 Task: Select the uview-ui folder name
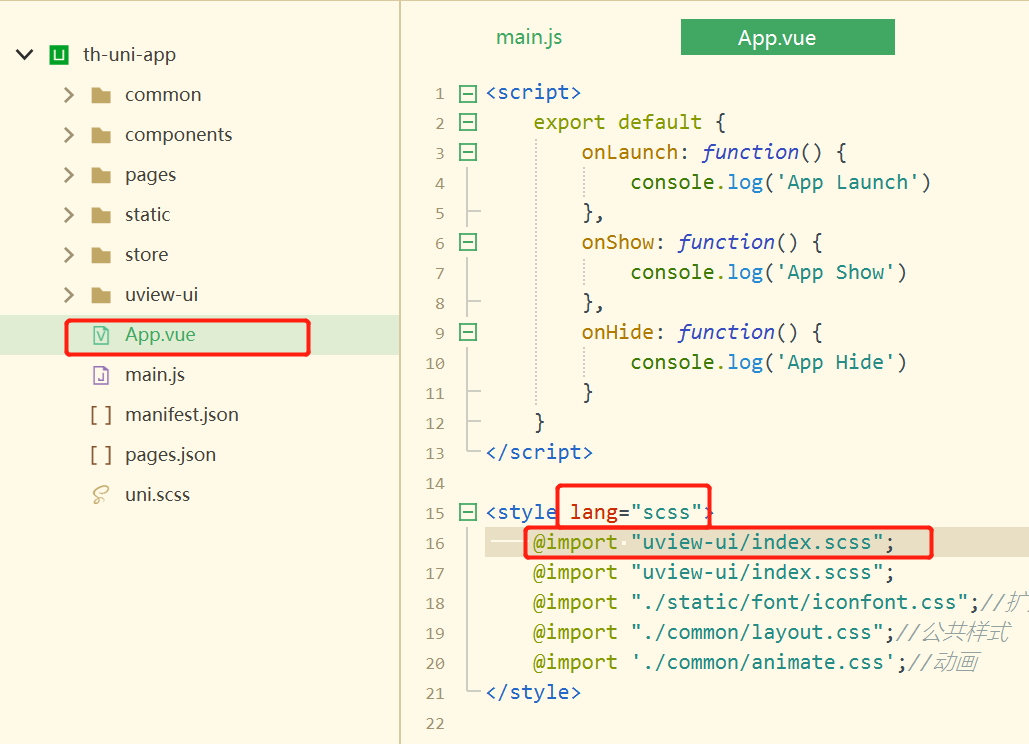pos(161,295)
